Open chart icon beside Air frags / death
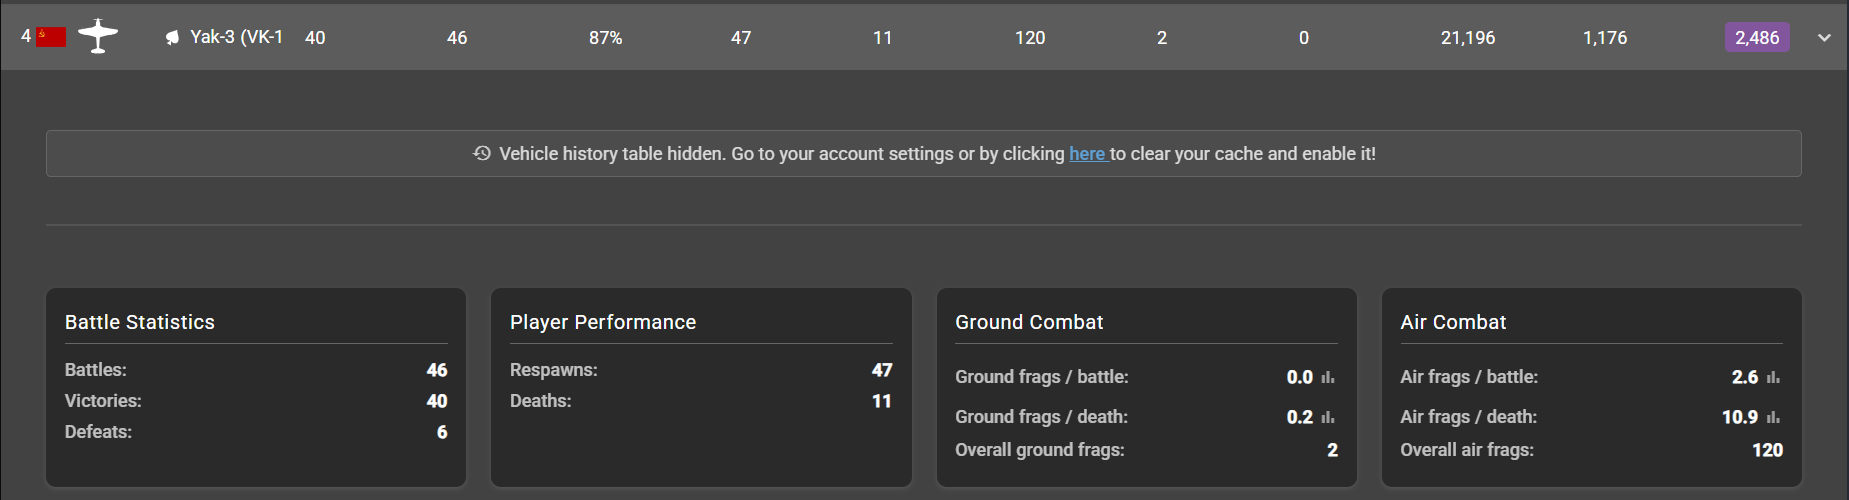1849x500 pixels. coord(1773,418)
